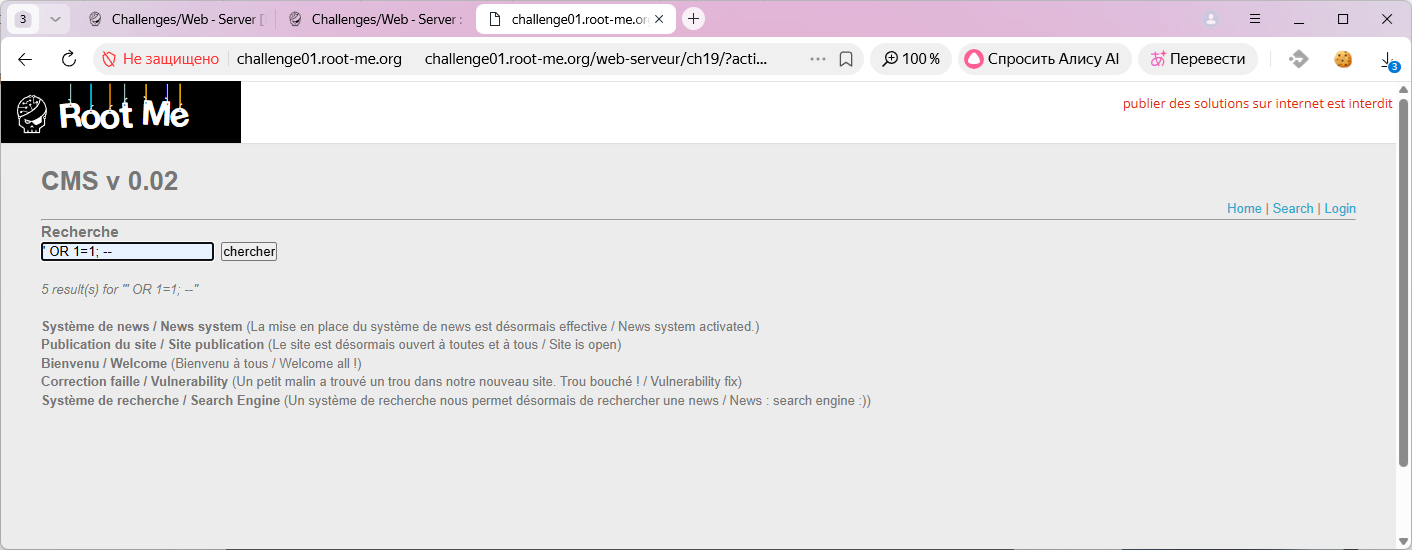Bookmark this page with the bookmark icon
The width and height of the screenshot is (1412, 550).
tap(846, 59)
